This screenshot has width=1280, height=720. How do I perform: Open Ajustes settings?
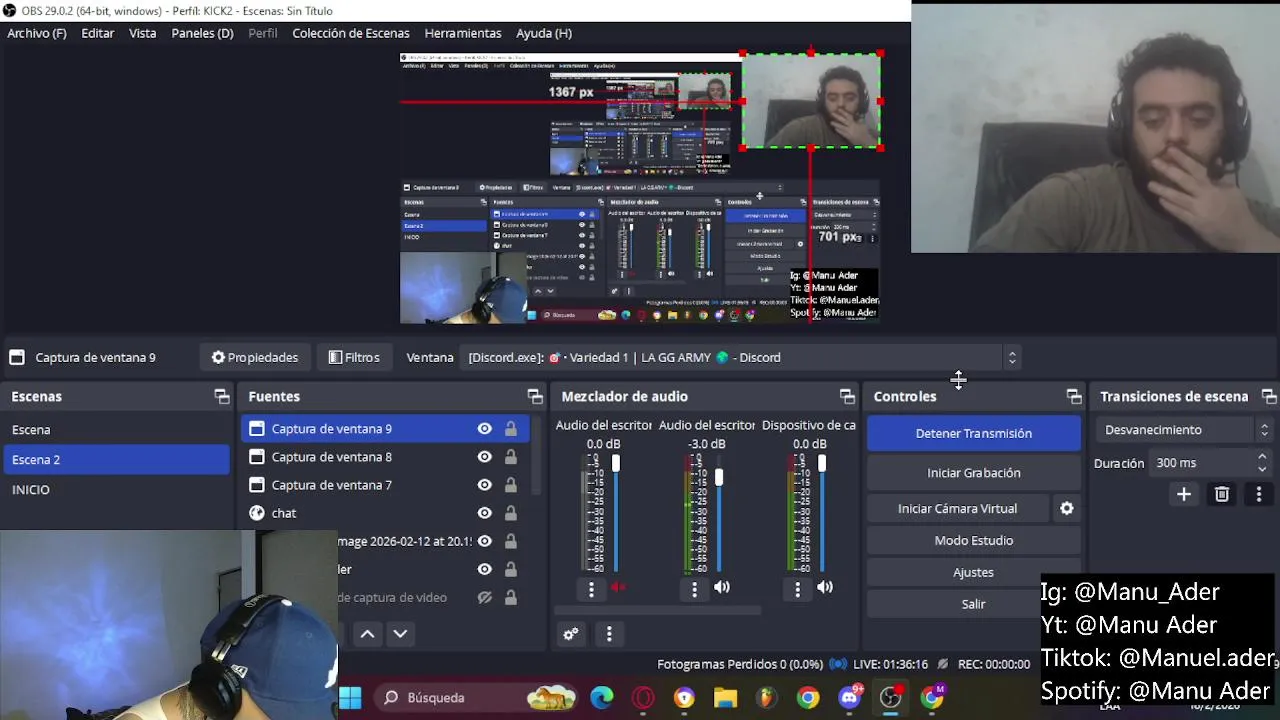coord(974,573)
